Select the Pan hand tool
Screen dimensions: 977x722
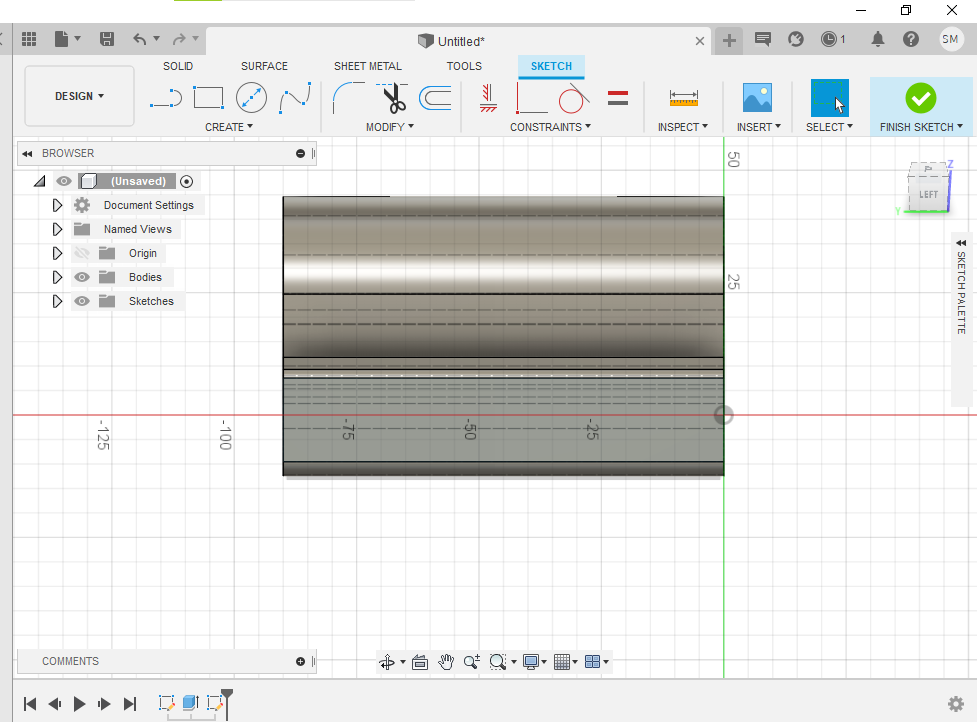(x=446, y=662)
